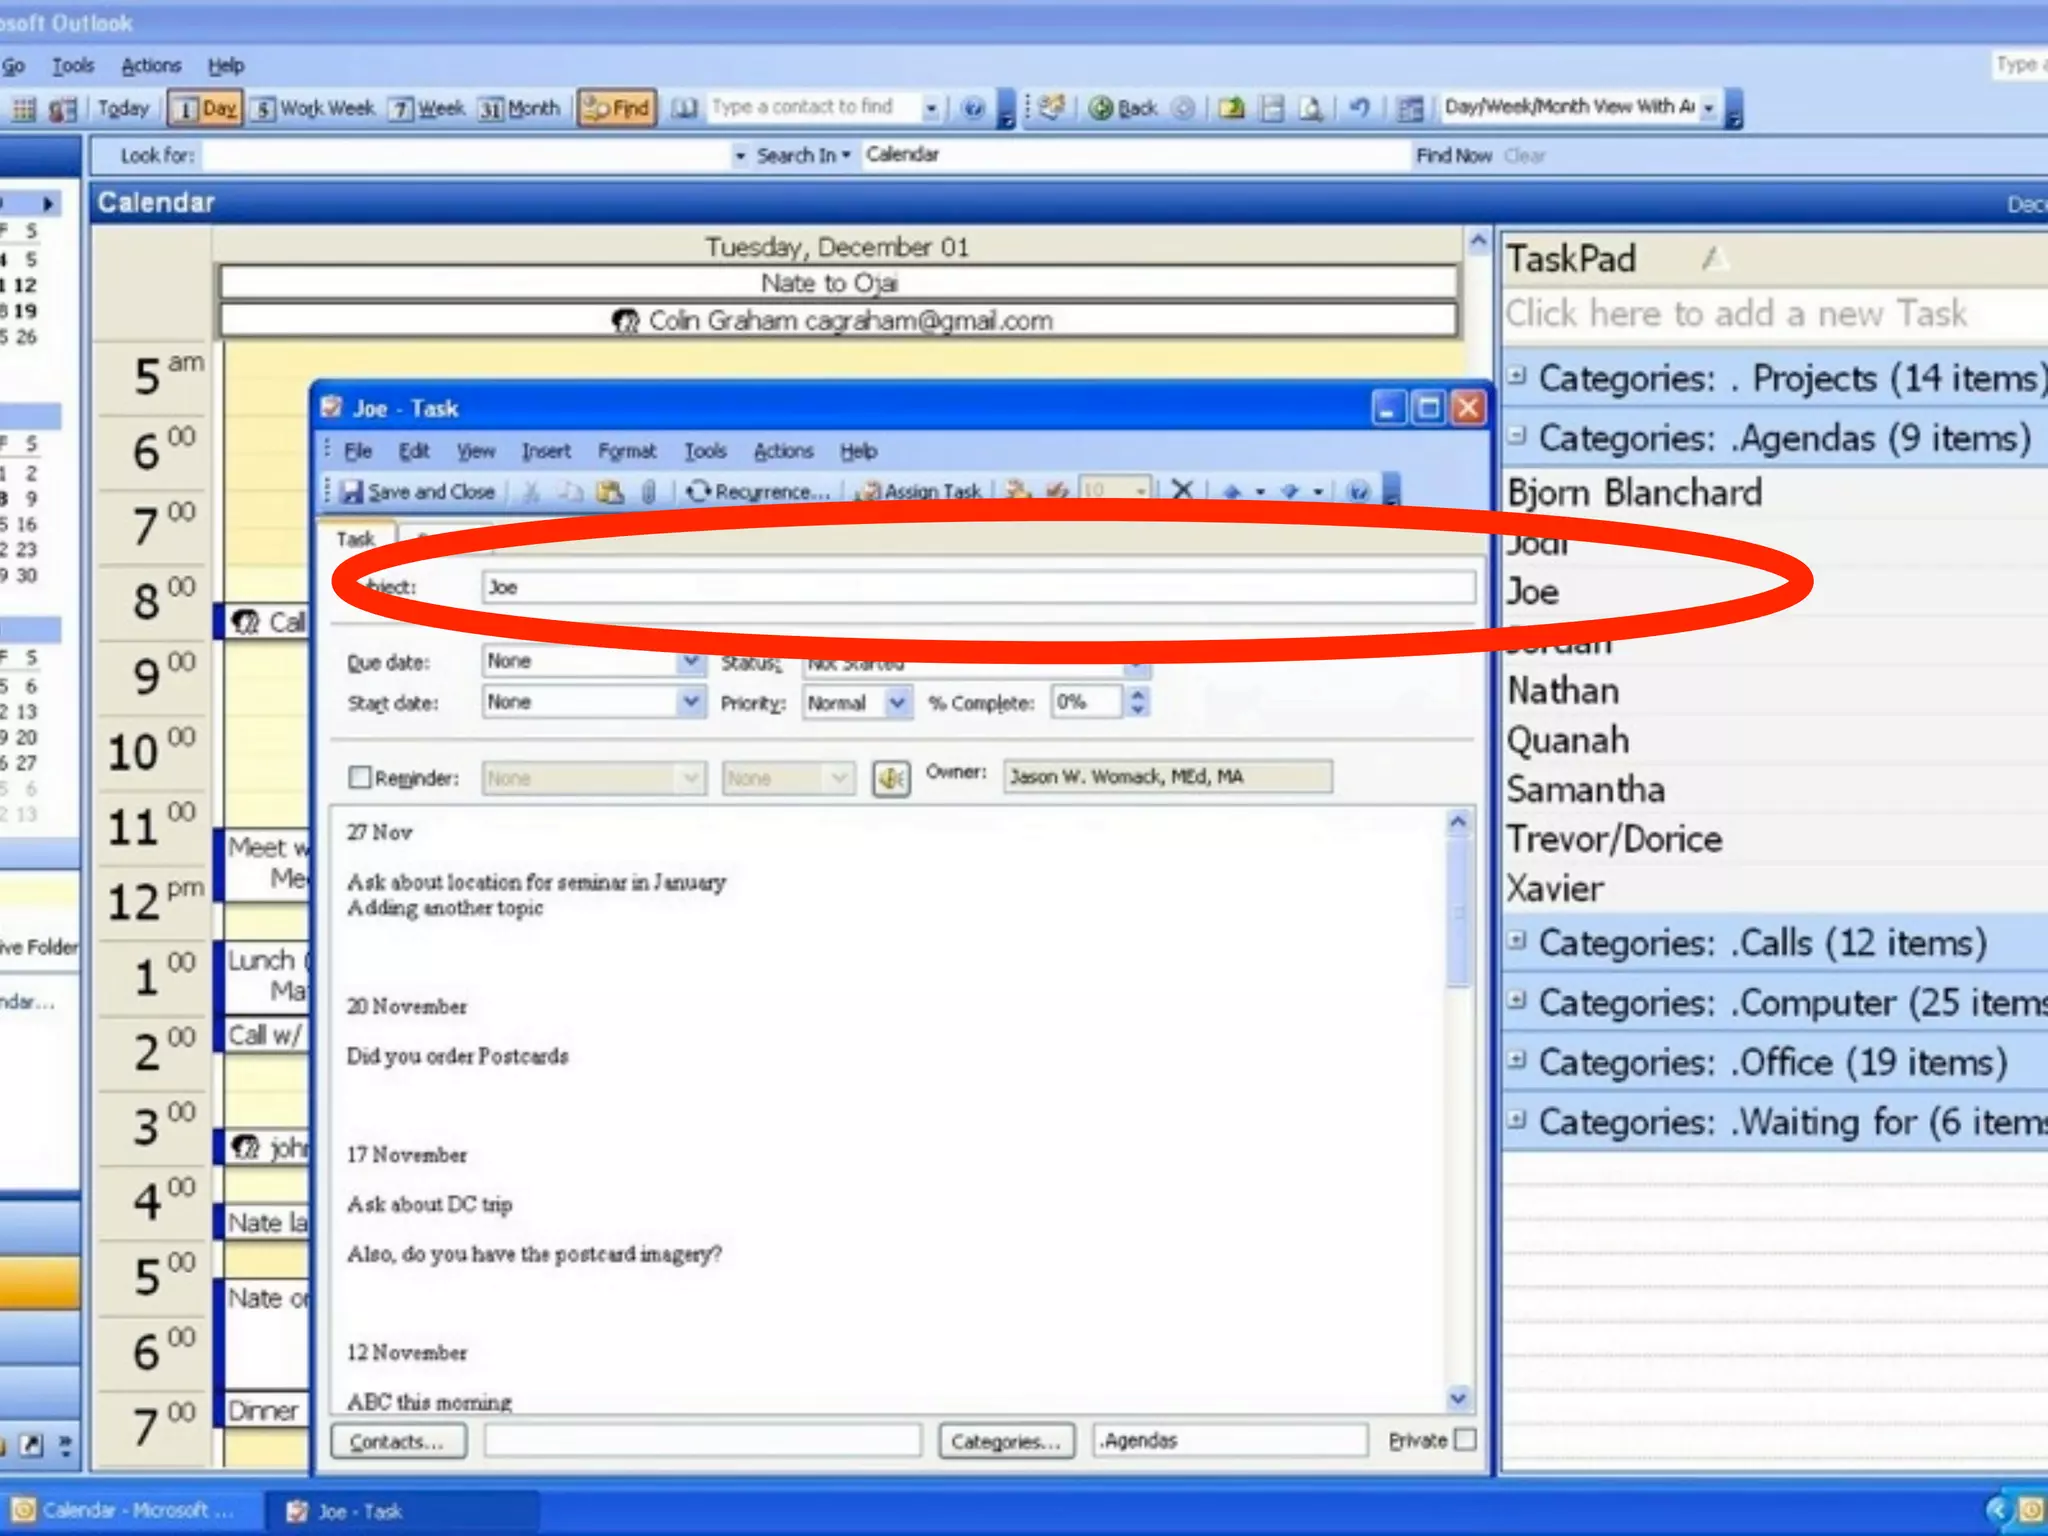Open the Actions menu in Outlook
This screenshot has height=1536, width=2048.
(x=151, y=66)
